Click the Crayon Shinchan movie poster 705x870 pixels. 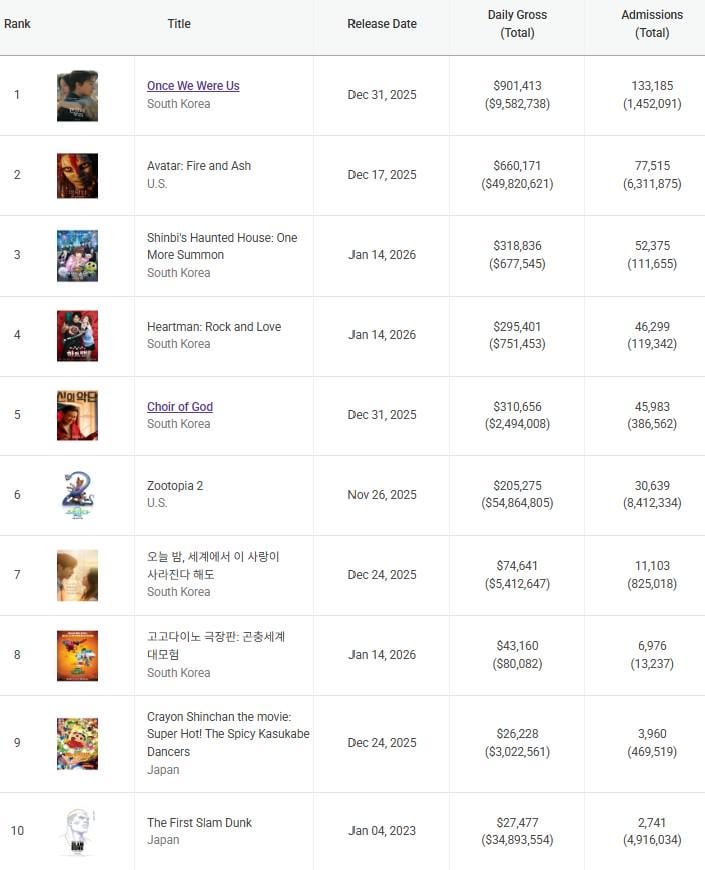click(77, 743)
